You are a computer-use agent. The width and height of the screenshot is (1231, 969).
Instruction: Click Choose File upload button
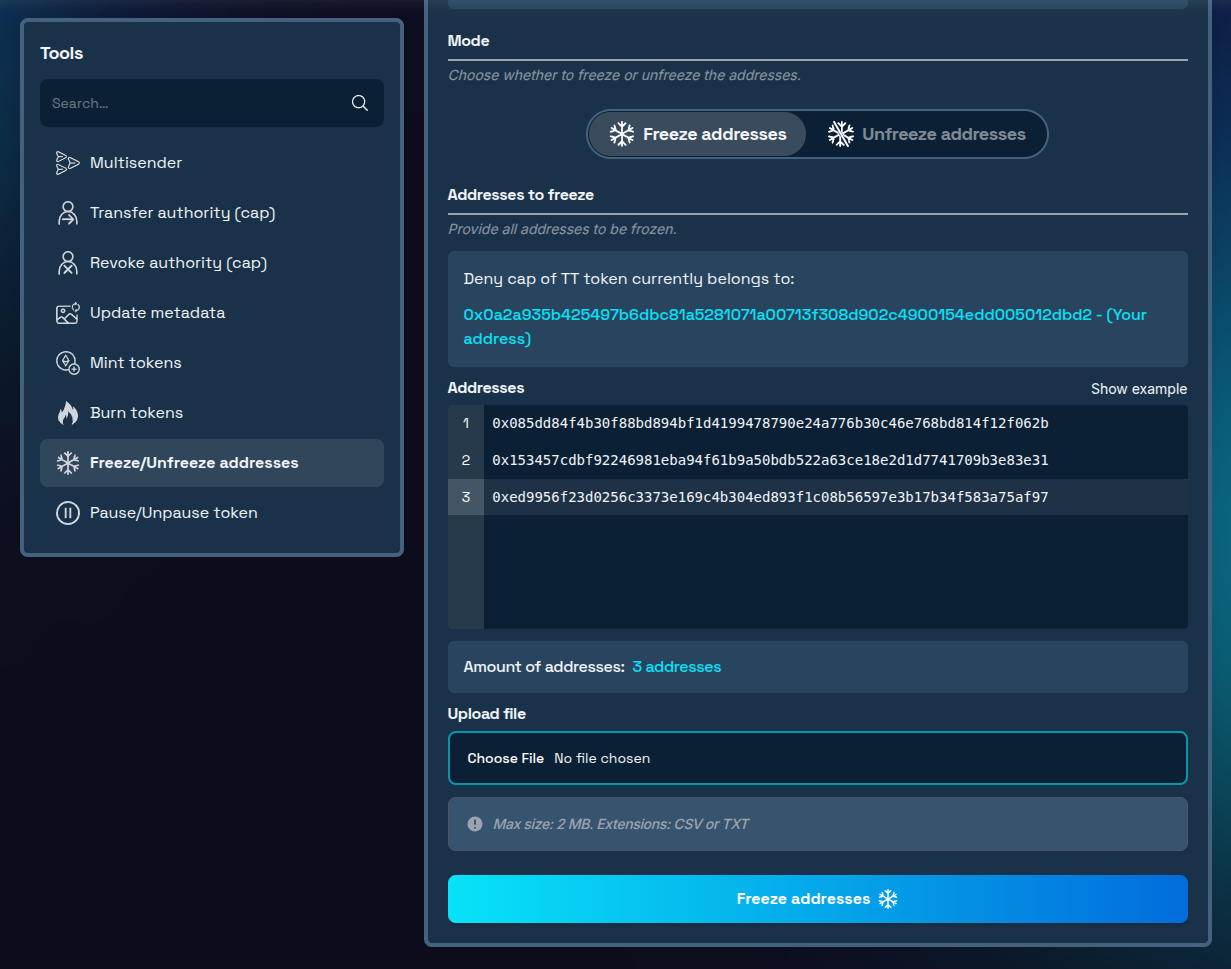pos(505,758)
